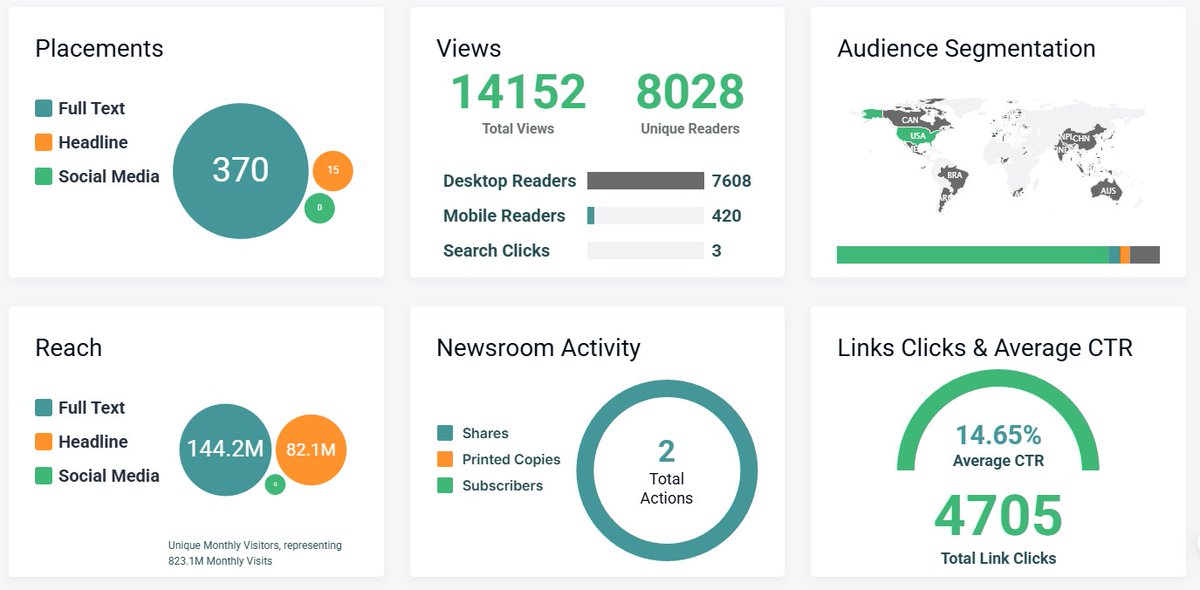Click the teal Shares legend swatch

[445, 433]
